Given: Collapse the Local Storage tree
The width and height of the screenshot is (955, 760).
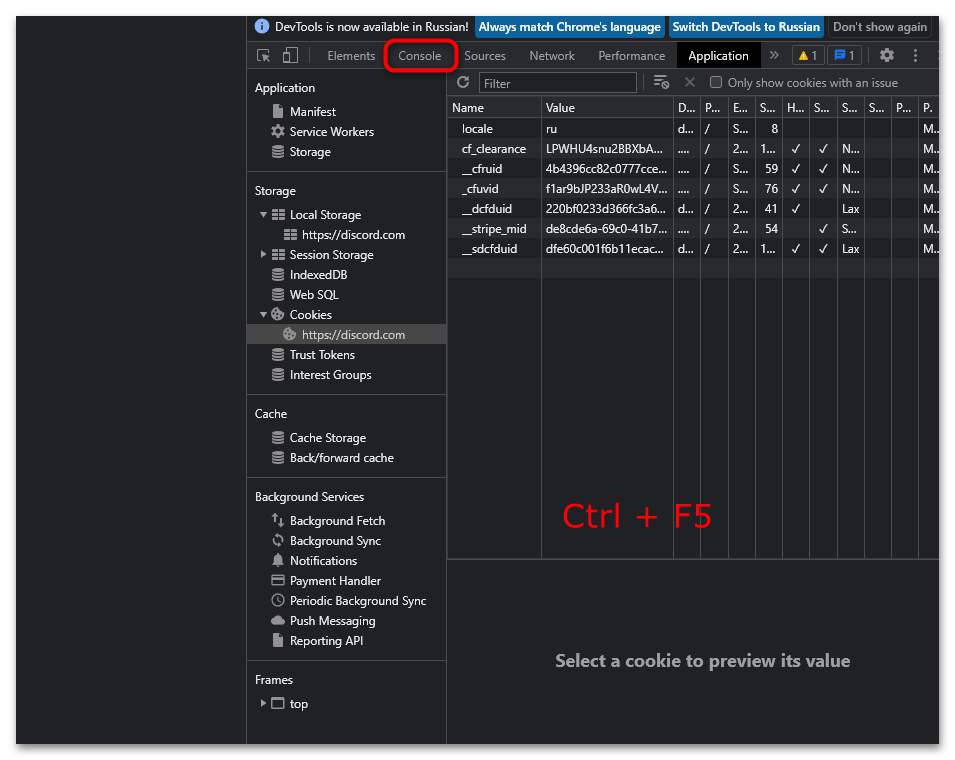Looking at the screenshot, I should 263,214.
